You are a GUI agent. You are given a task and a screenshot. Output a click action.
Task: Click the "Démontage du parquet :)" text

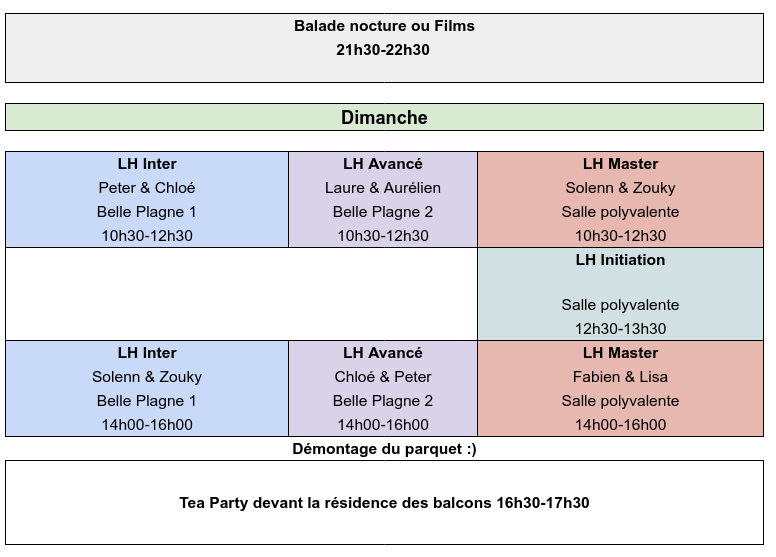click(x=384, y=449)
